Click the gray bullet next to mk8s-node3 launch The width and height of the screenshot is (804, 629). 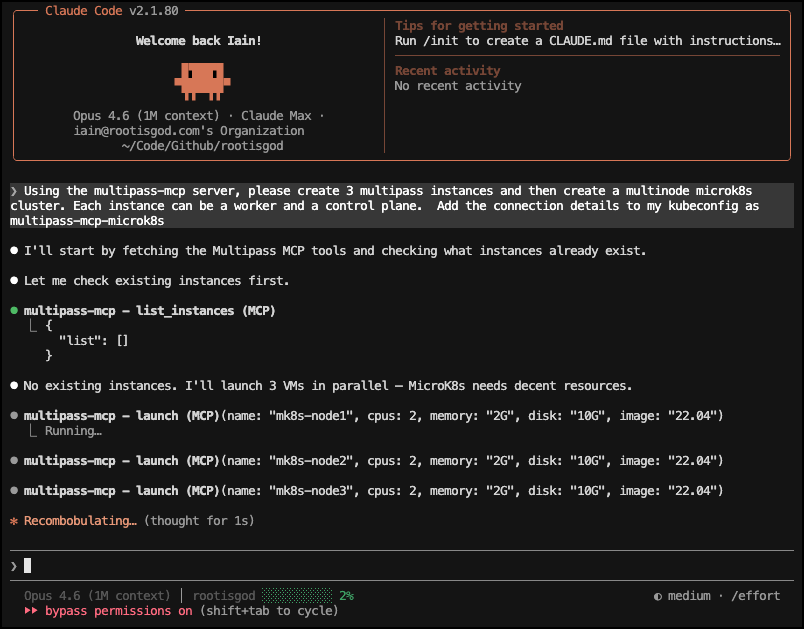[14, 491]
